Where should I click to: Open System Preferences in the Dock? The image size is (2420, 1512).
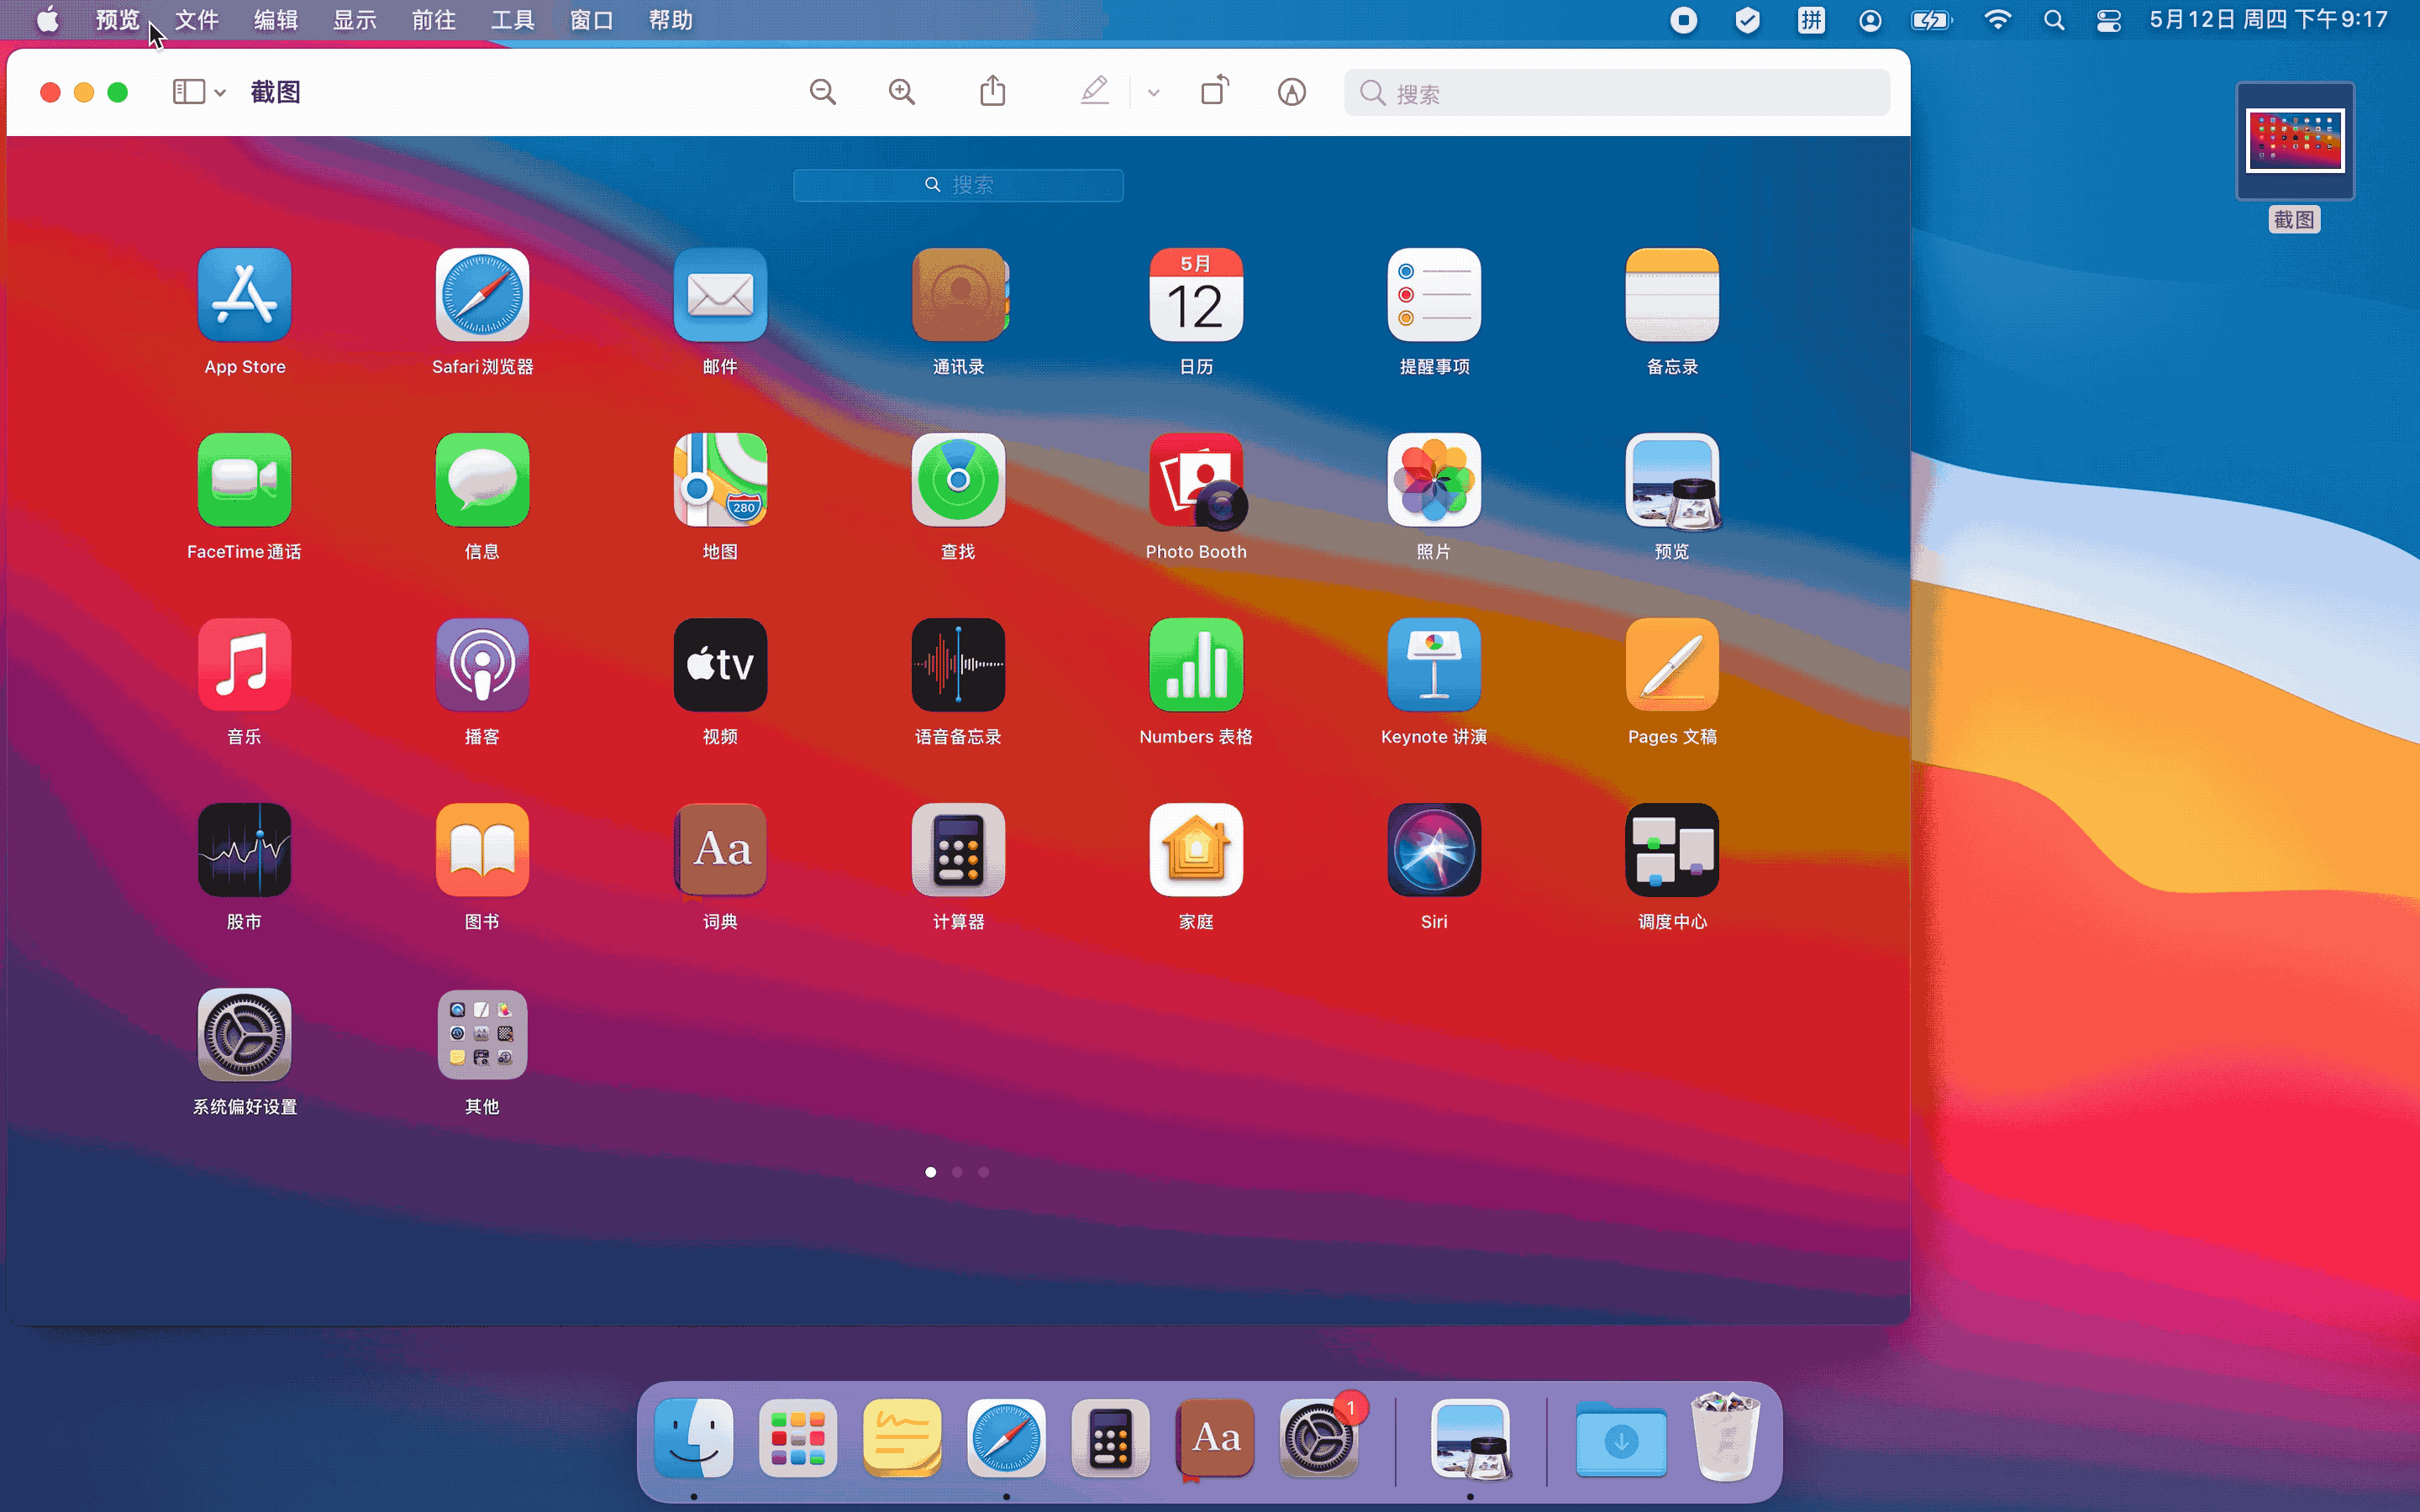pyautogui.click(x=1319, y=1438)
